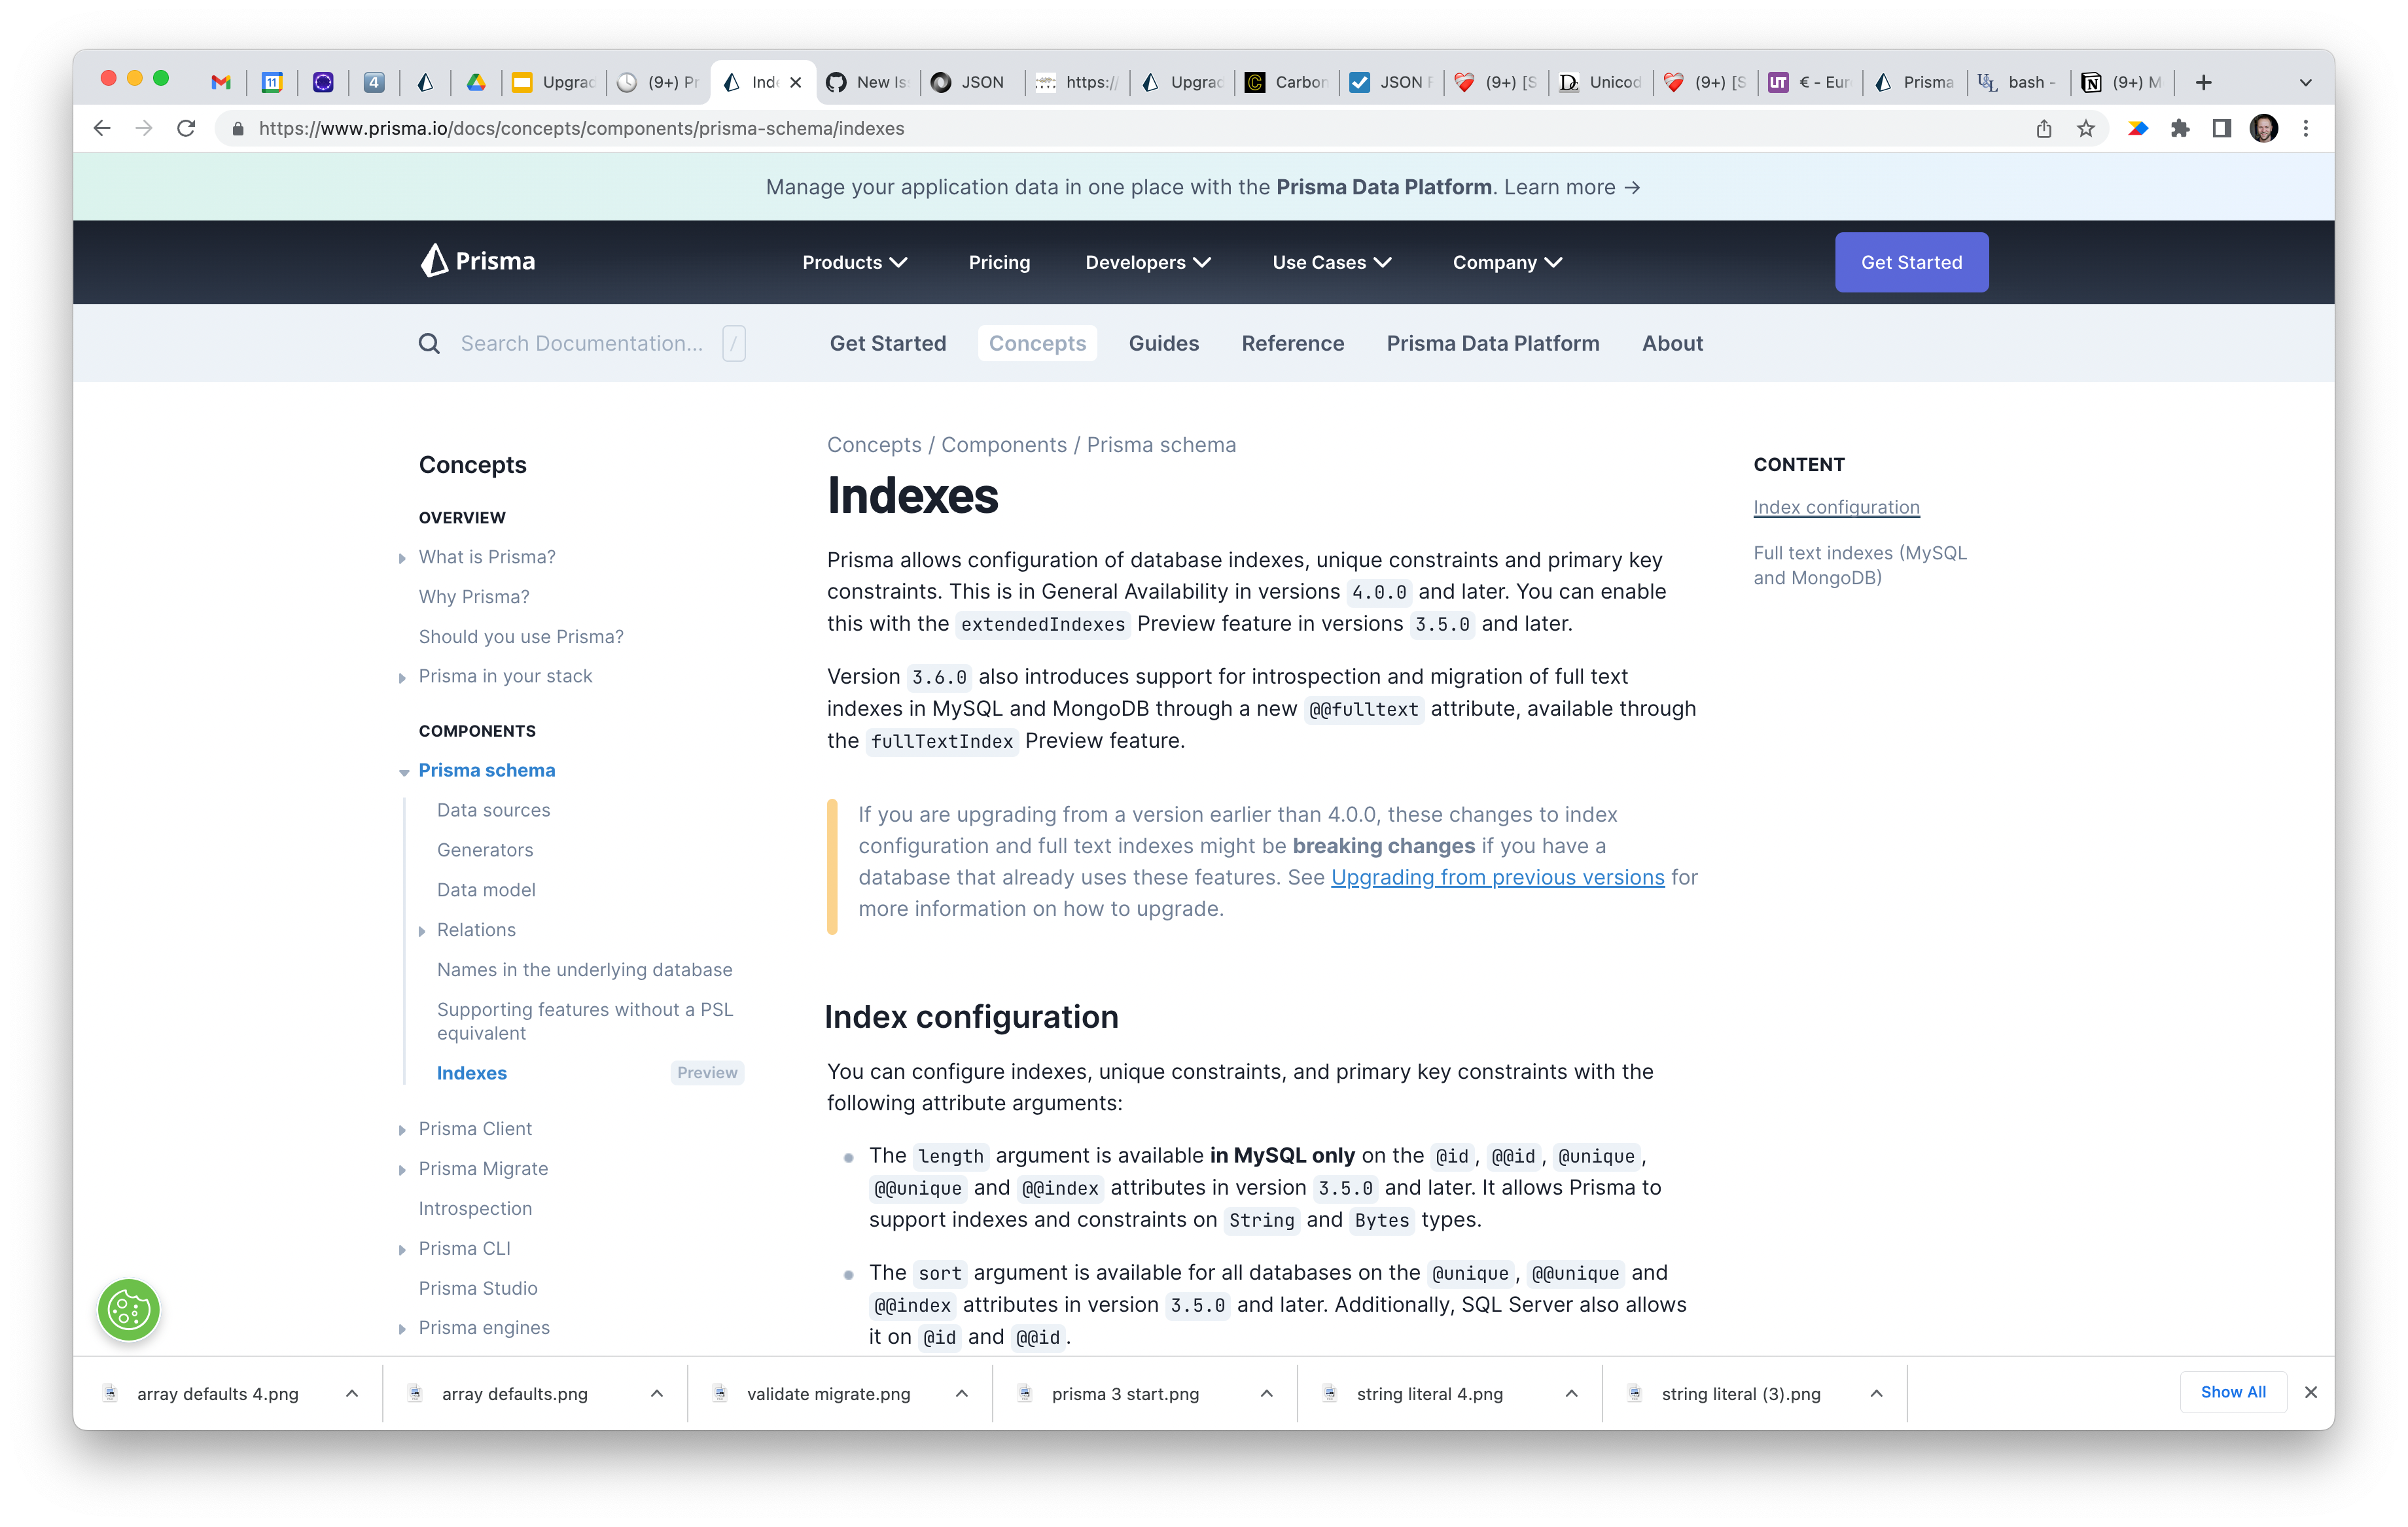Open Chrome three-dot menu
The height and width of the screenshot is (1527, 2408).
click(x=2305, y=128)
